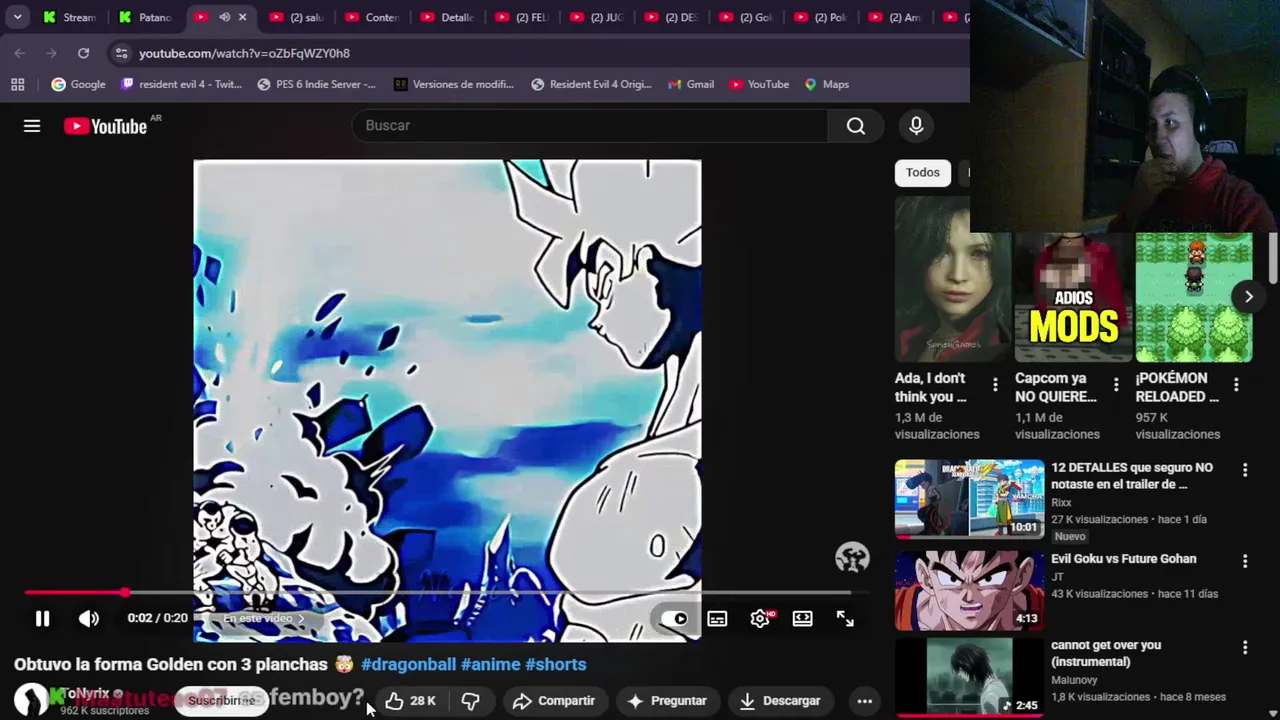Click the #anime hashtag
The image size is (1280, 720).
490,664
